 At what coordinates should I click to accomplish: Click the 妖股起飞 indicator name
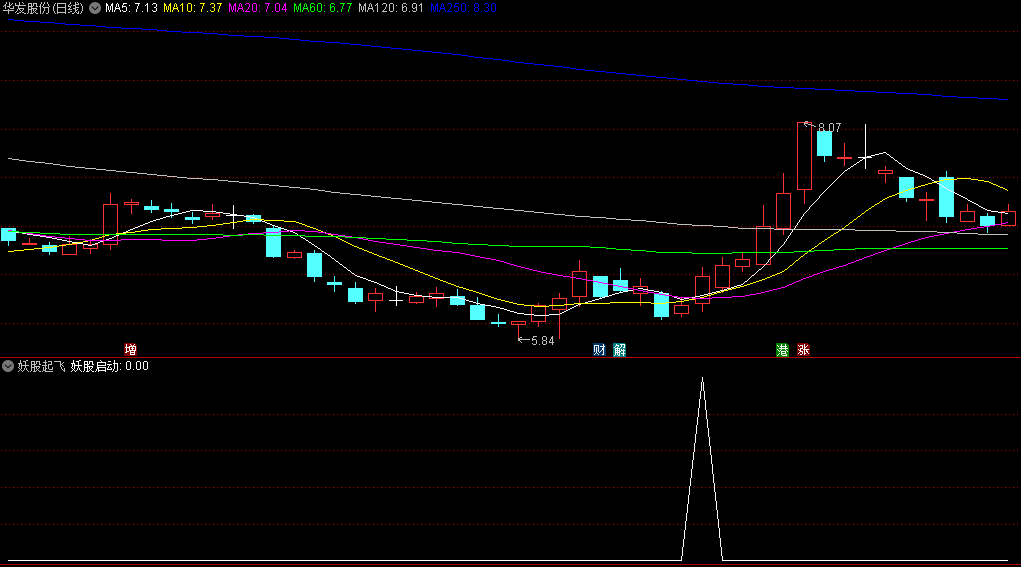41,366
